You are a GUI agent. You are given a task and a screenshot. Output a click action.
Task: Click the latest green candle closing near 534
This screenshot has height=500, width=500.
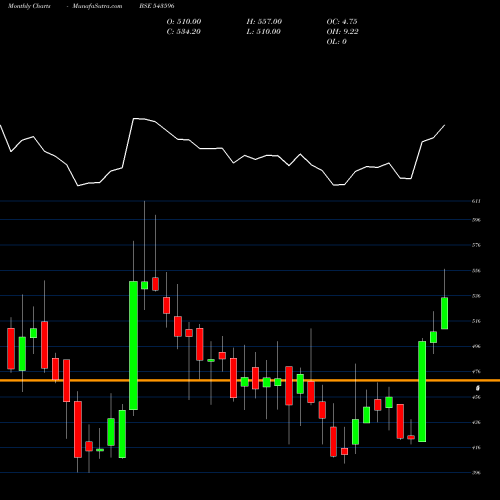click(x=444, y=313)
